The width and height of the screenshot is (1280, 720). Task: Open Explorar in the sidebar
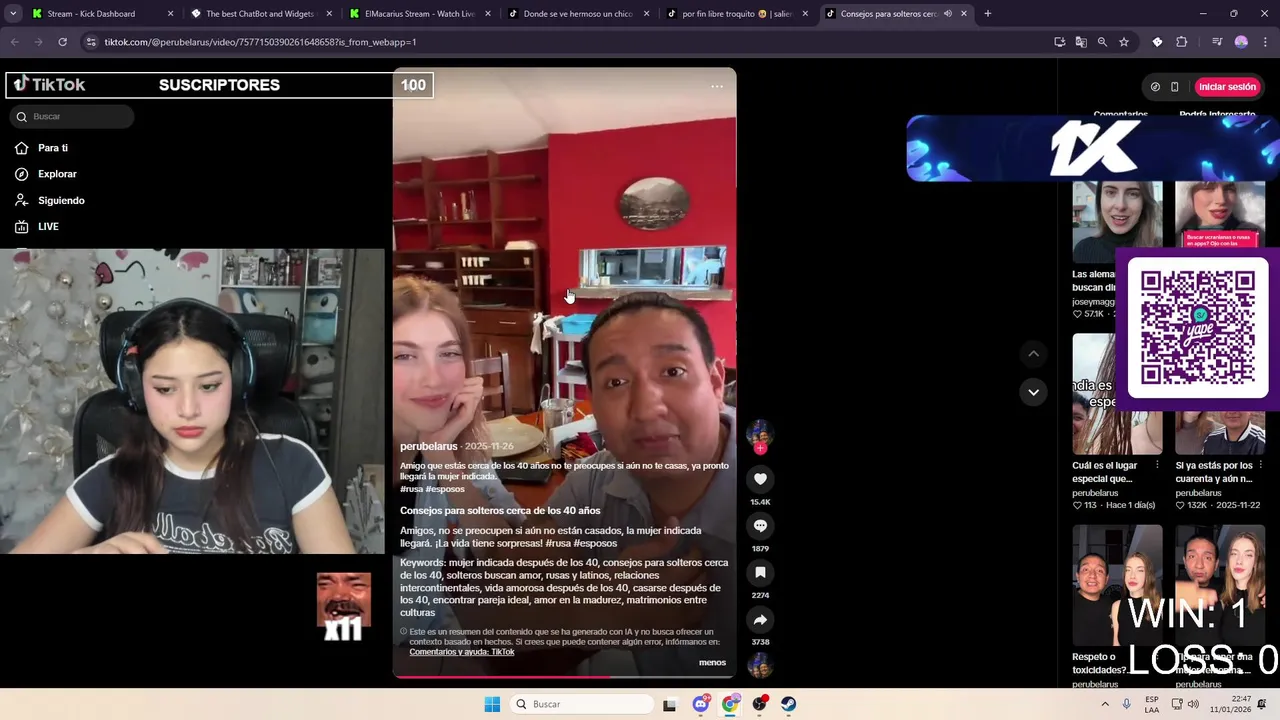[x=57, y=174]
